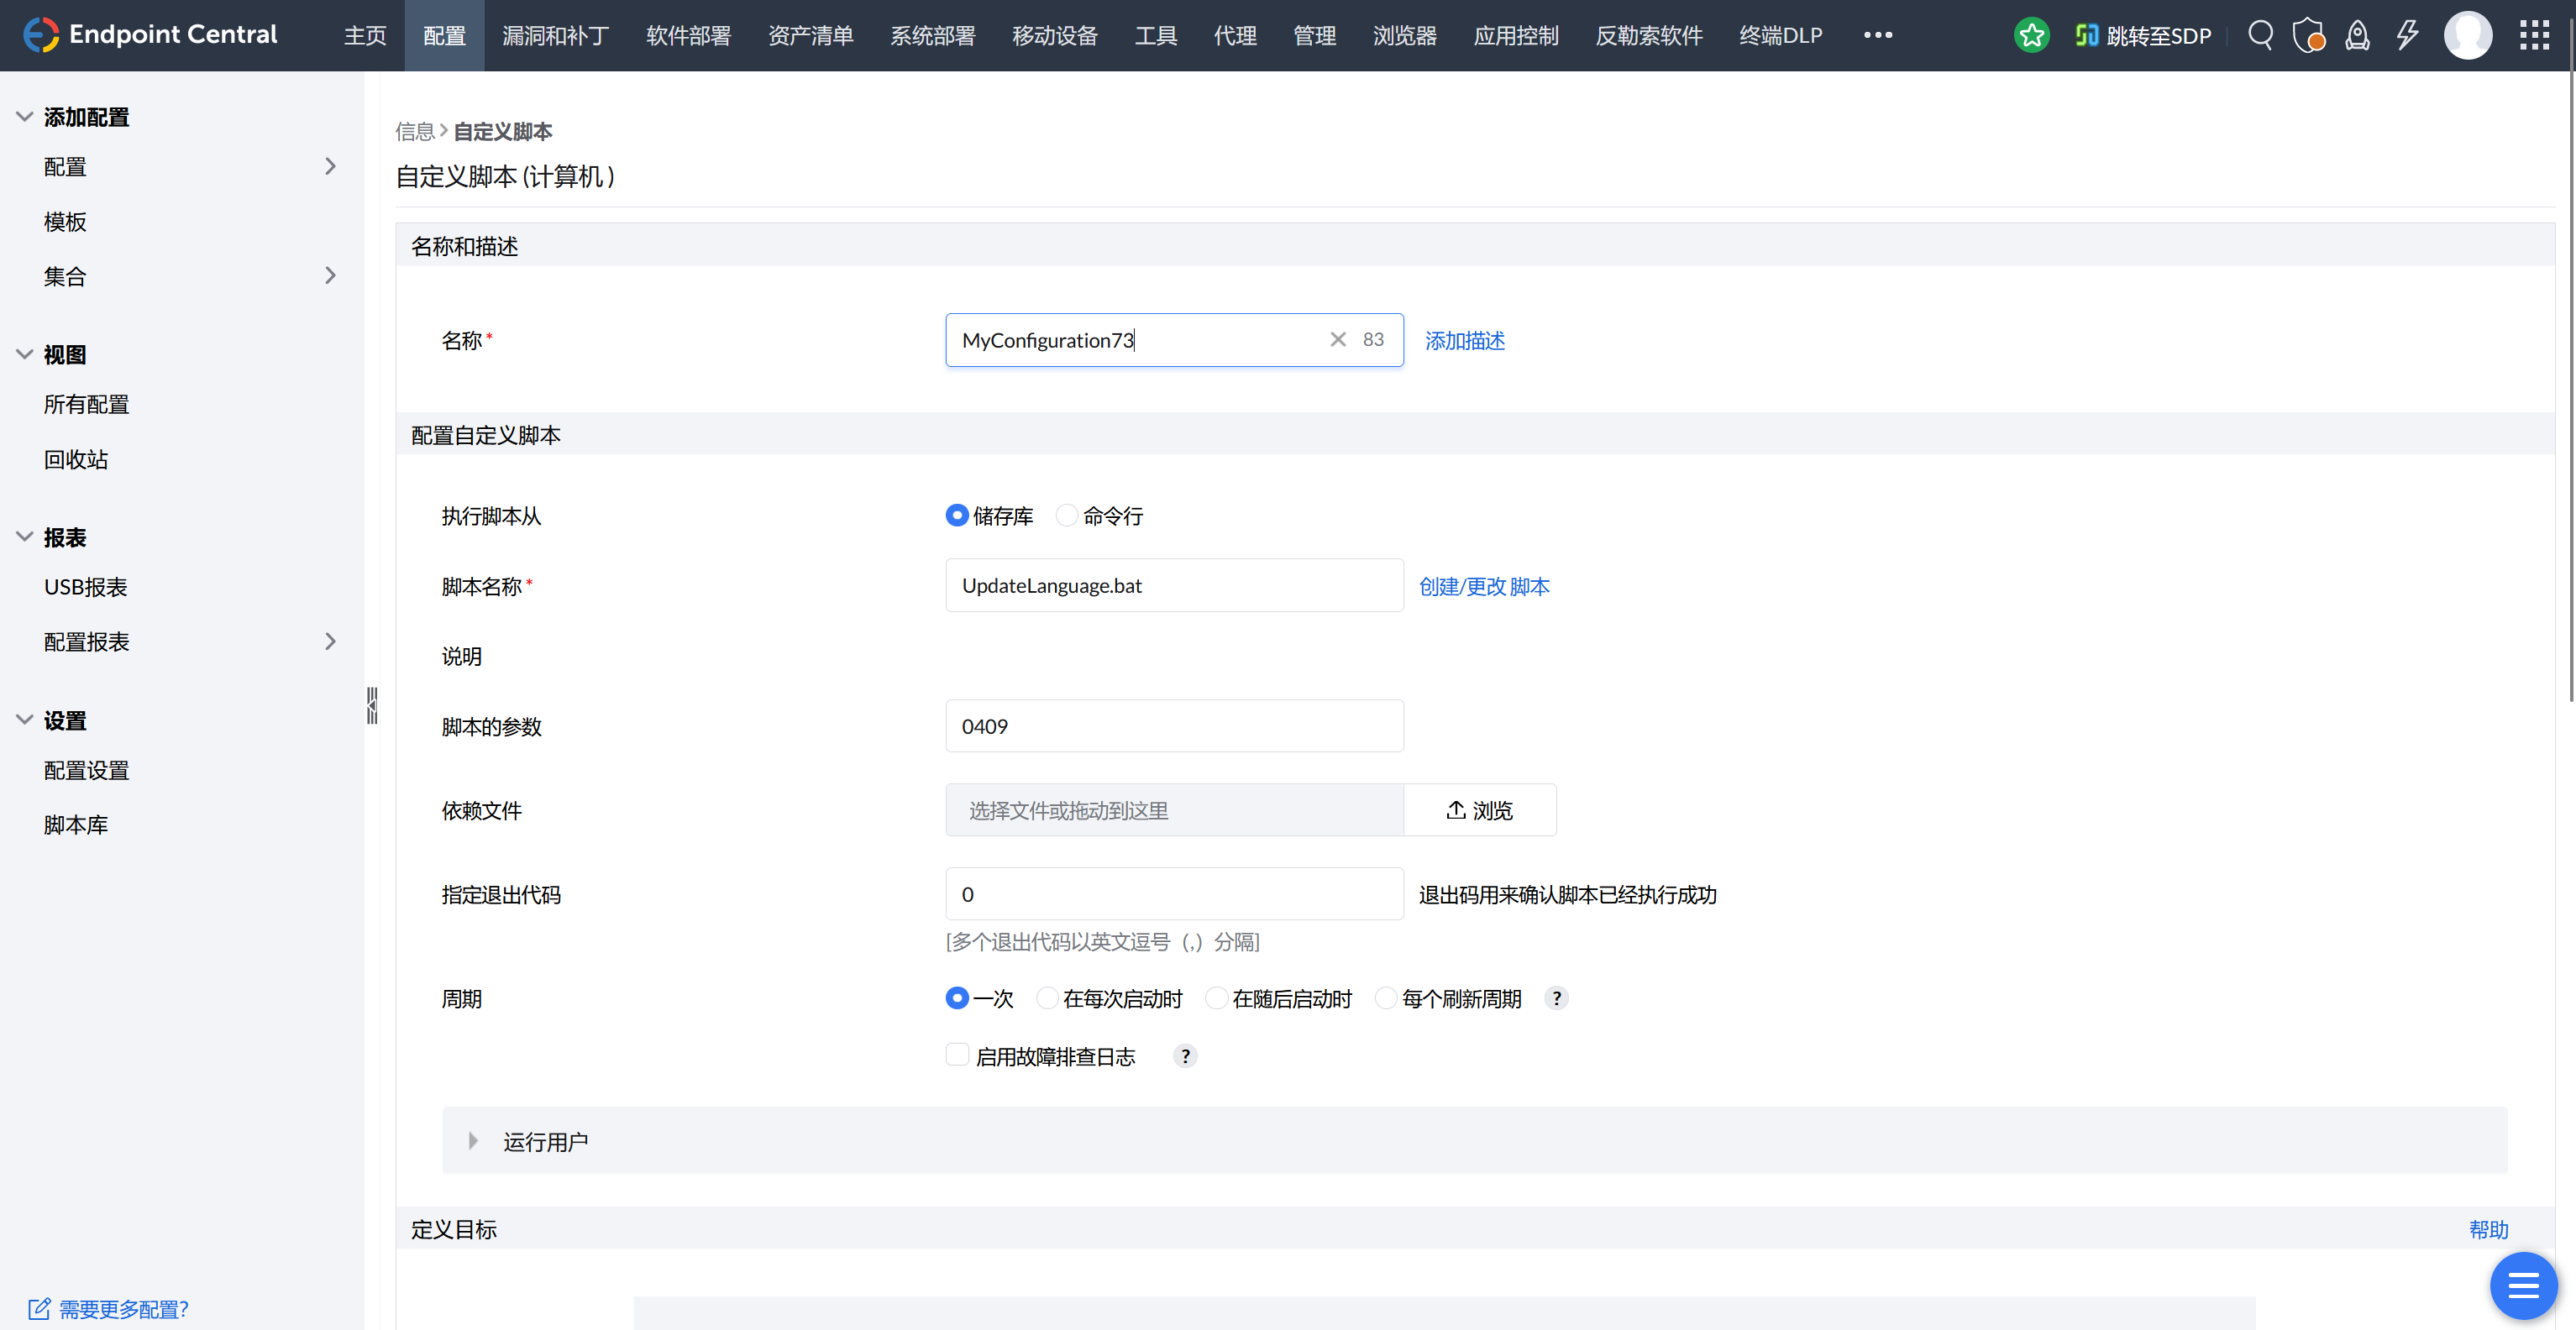Click into the 脚本的参数 input field
Viewport: 2576px width, 1330px height.
(x=1174, y=726)
